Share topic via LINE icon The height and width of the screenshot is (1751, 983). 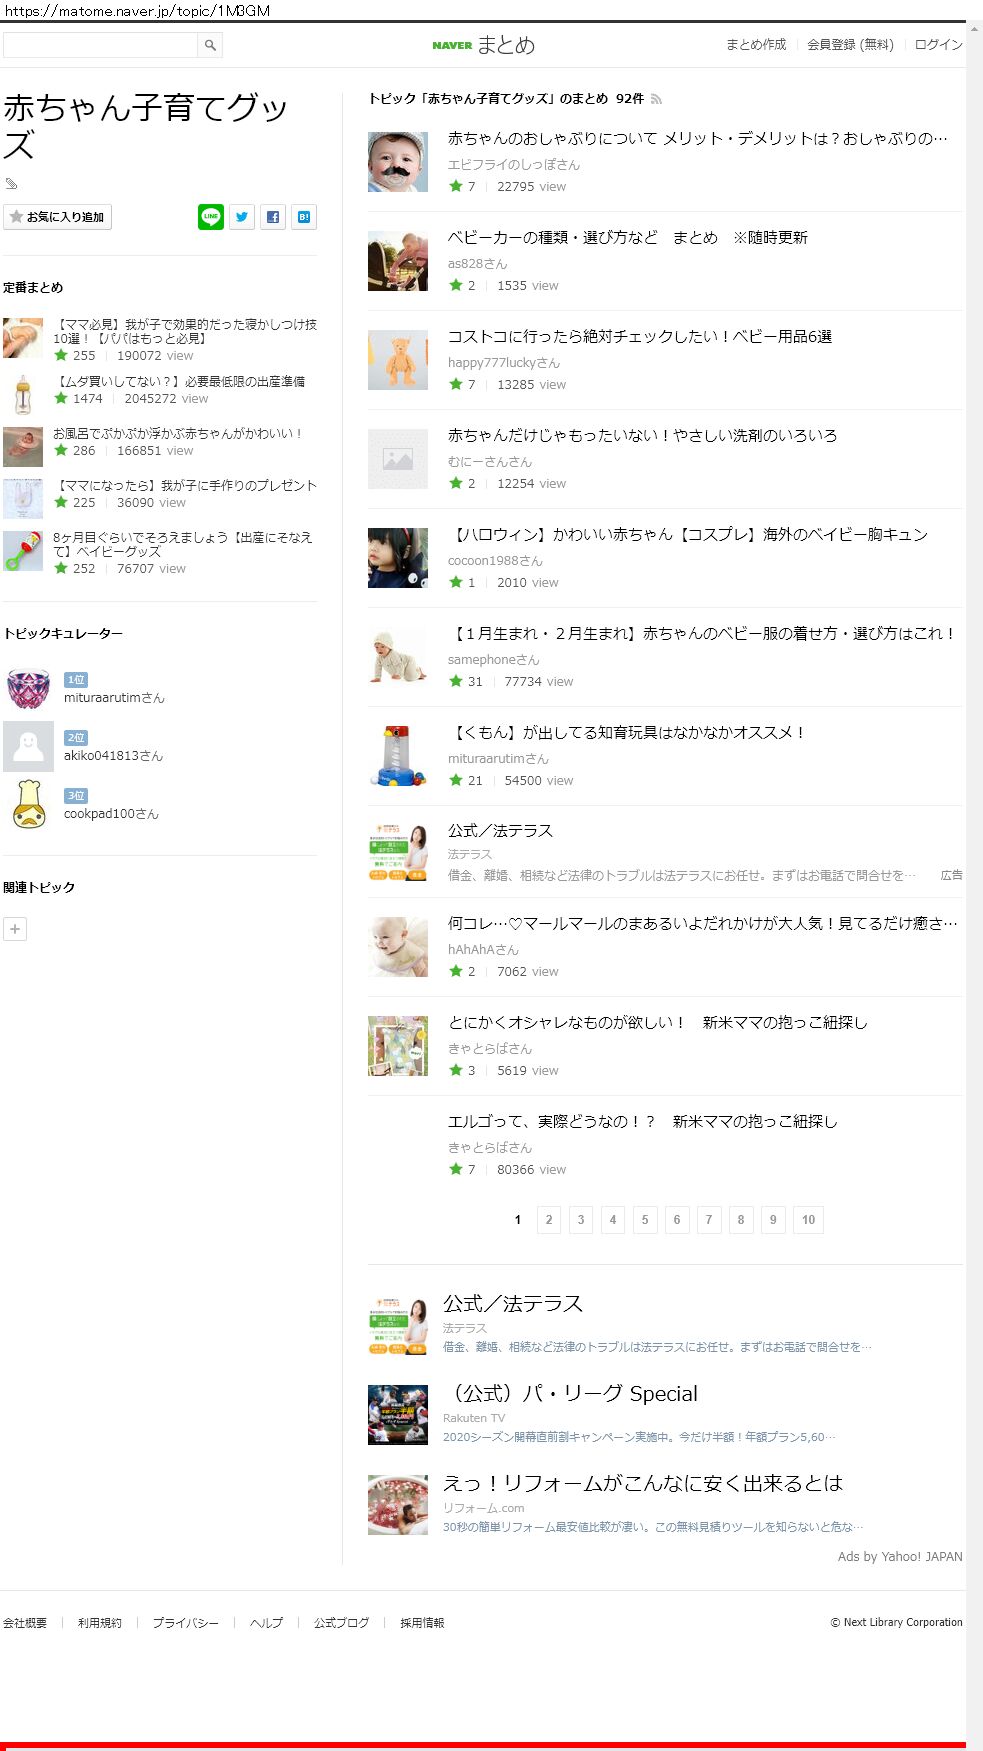point(211,216)
